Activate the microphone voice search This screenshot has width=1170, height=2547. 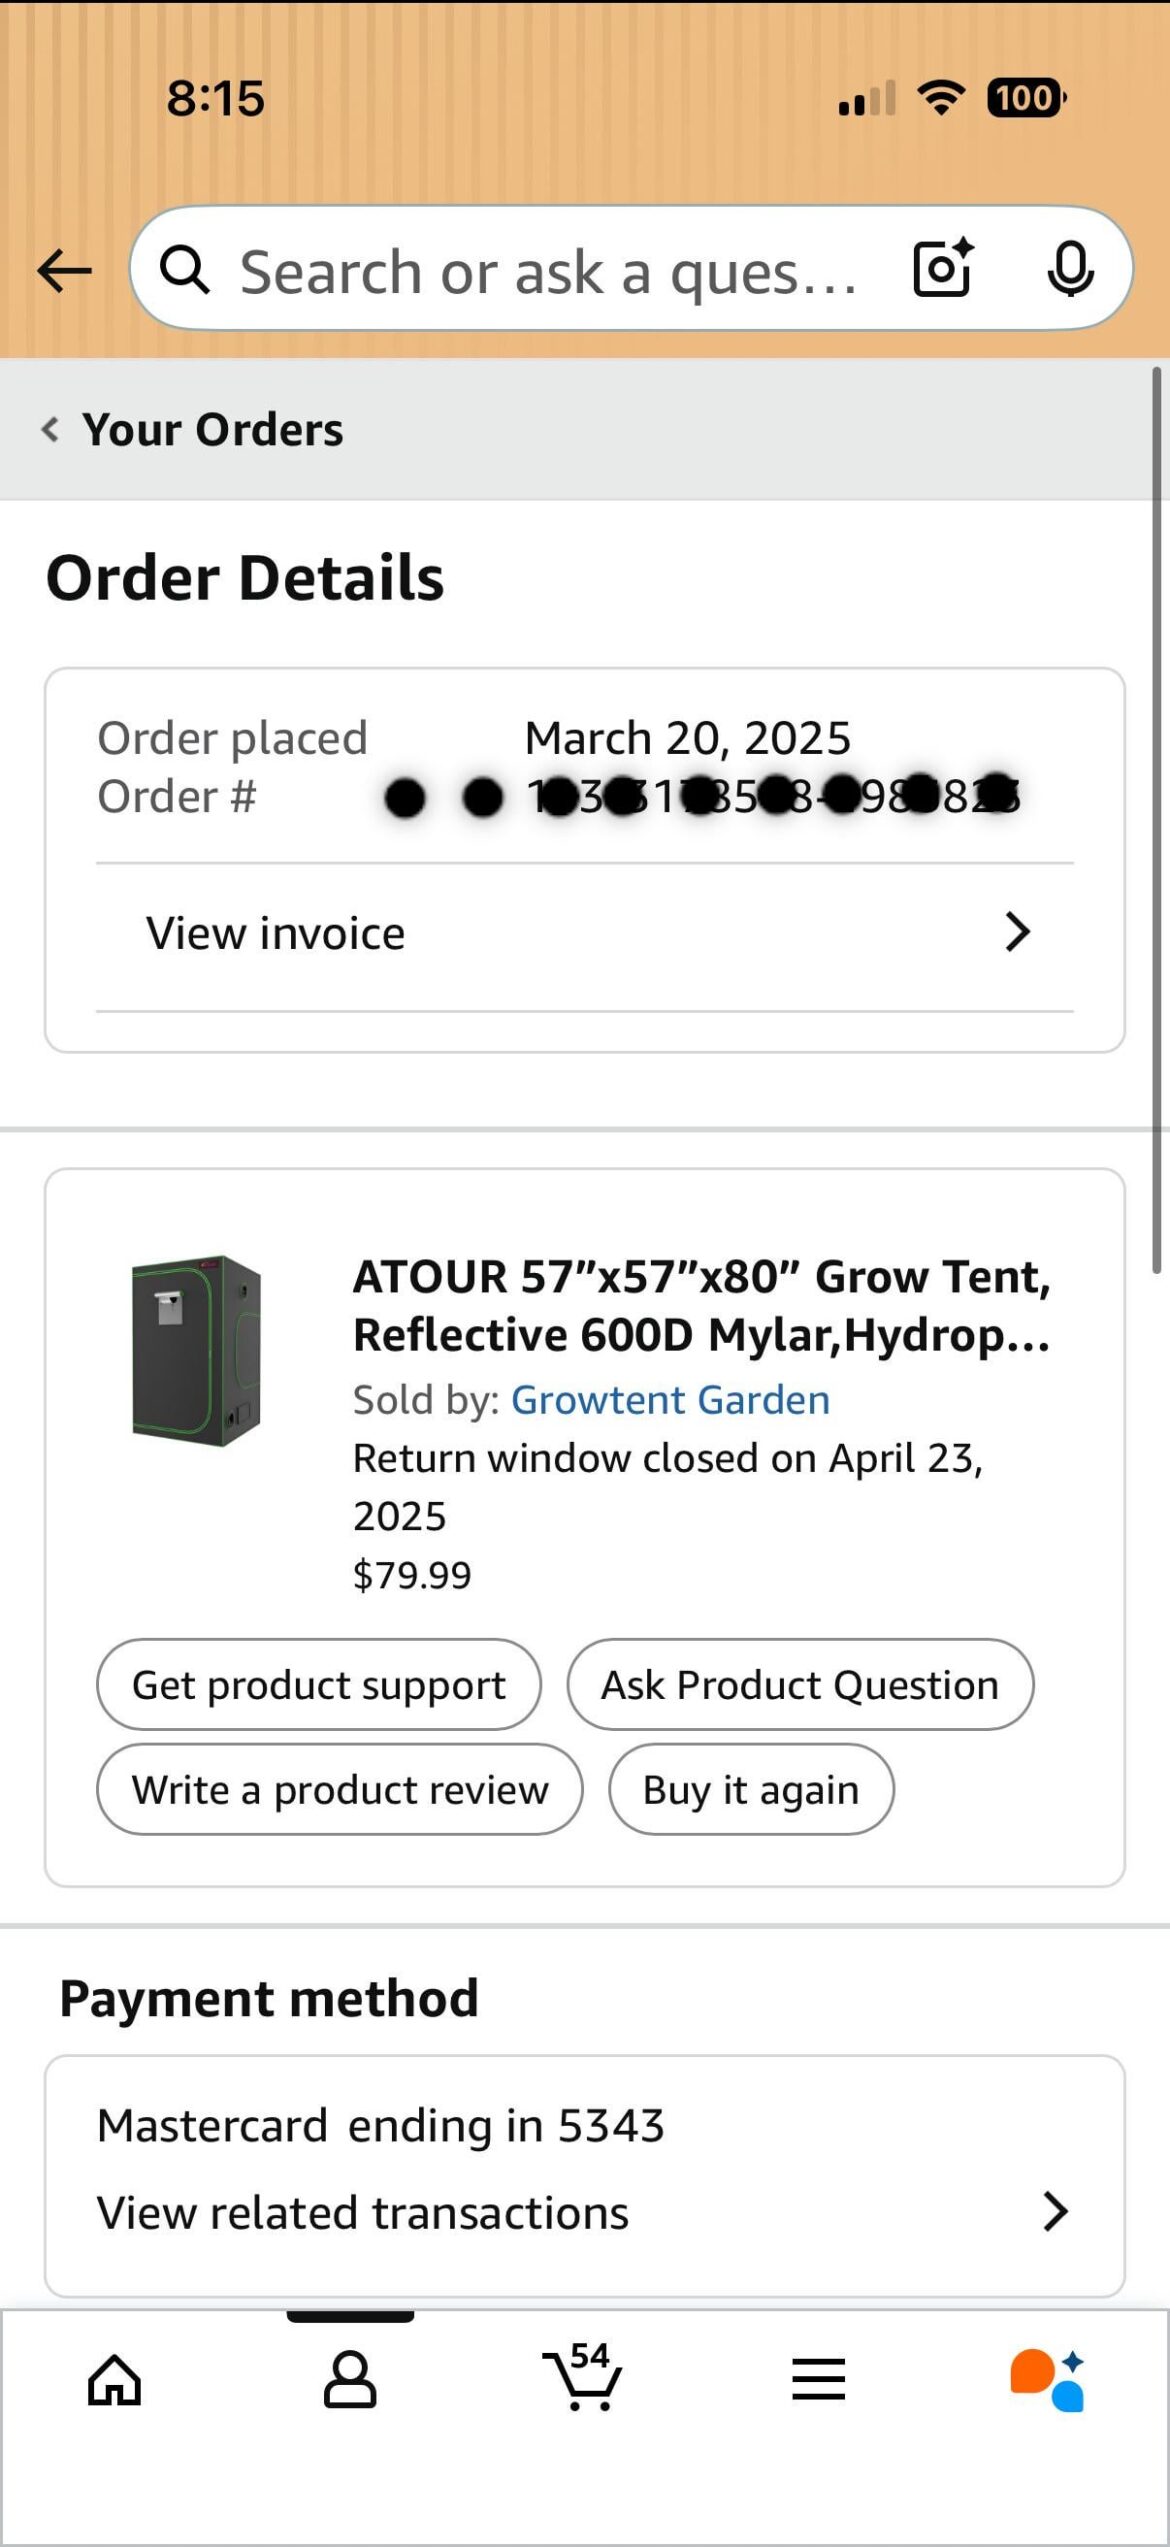tap(1070, 268)
